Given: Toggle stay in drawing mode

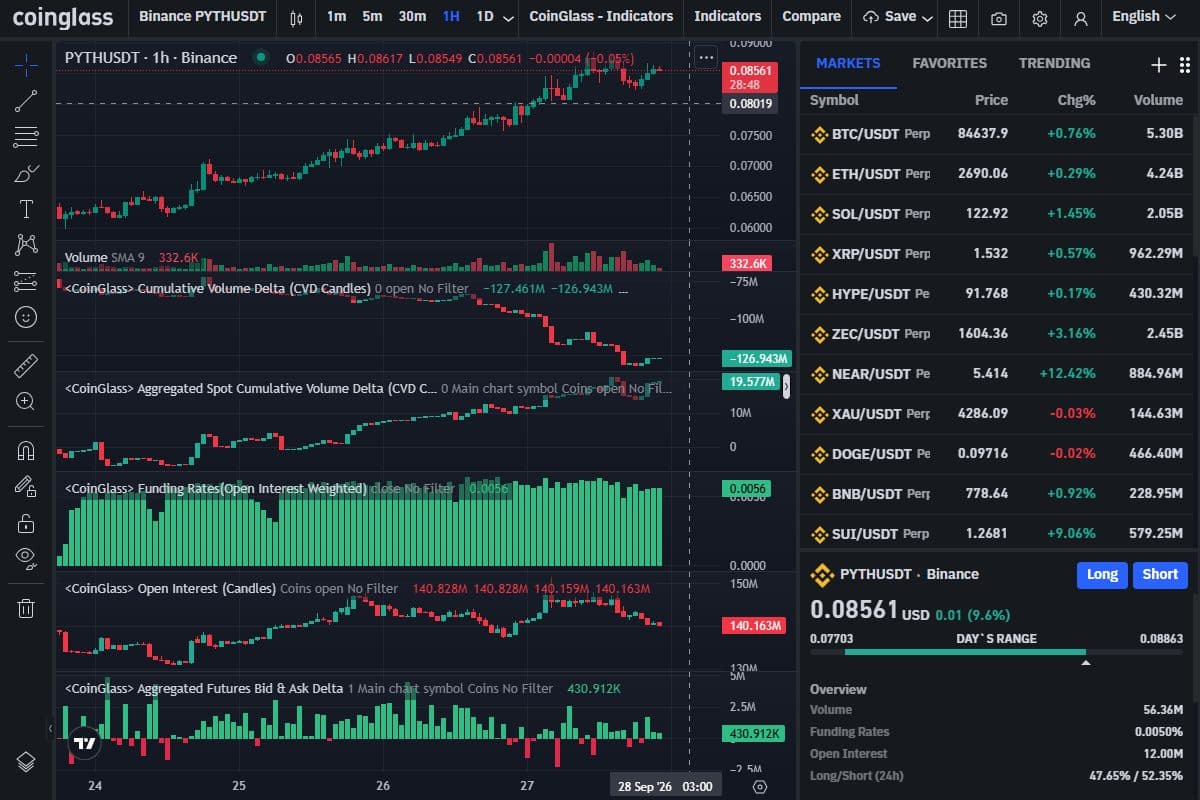Looking at the screenshot, I should tap(26, 486).
